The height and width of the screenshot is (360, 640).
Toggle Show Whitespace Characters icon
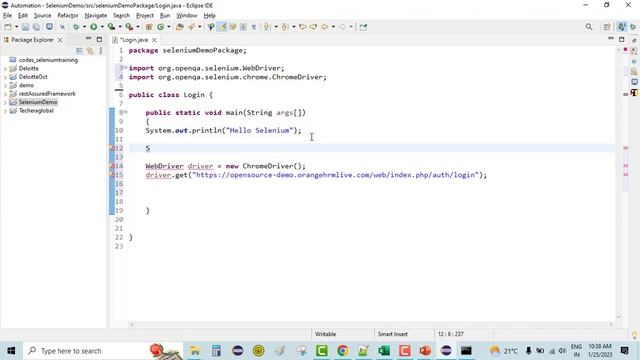tap(253, 27)
